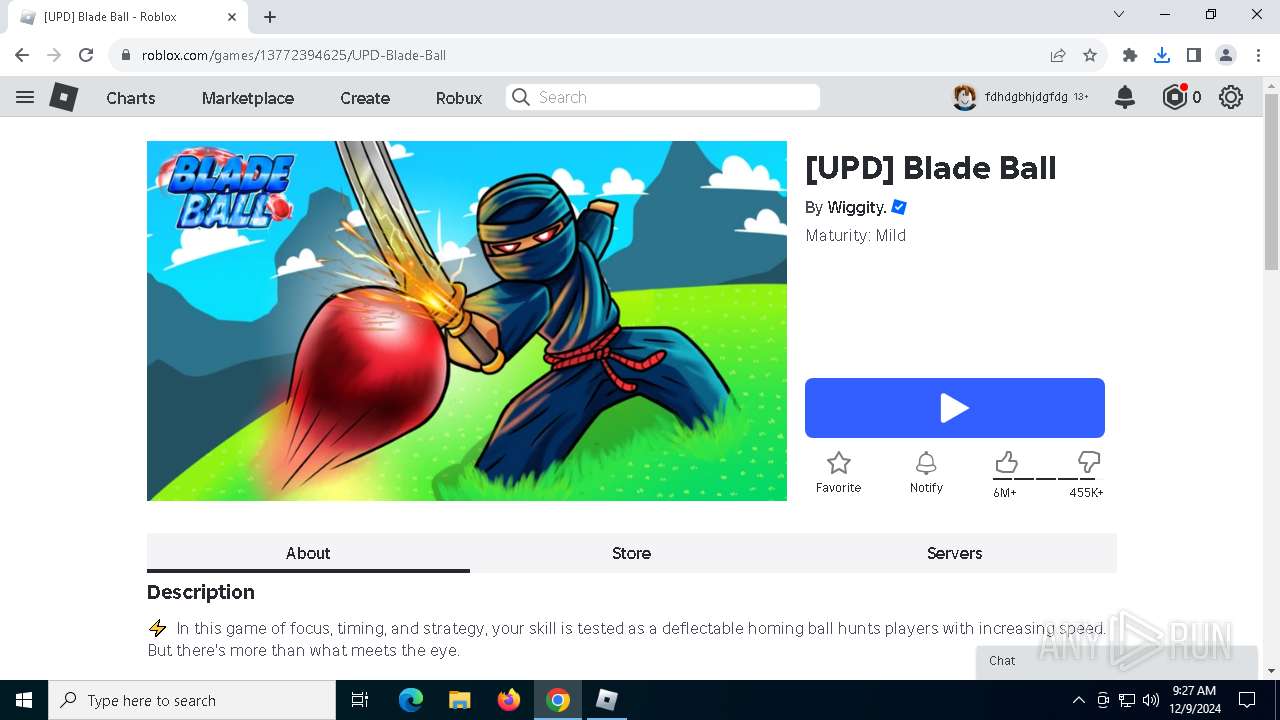
Task: Click Windows taskbar search box
Action: pos(192,700)
